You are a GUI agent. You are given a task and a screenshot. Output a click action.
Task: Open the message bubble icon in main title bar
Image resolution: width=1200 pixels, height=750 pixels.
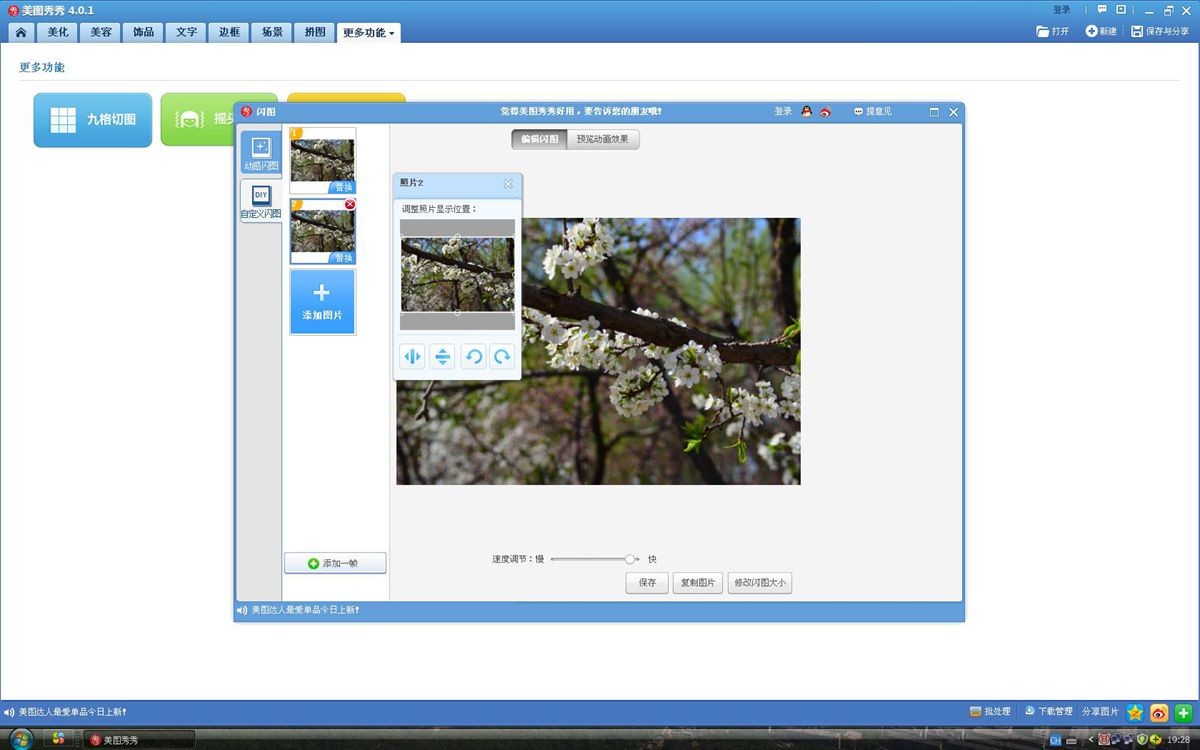point(1102,10)
